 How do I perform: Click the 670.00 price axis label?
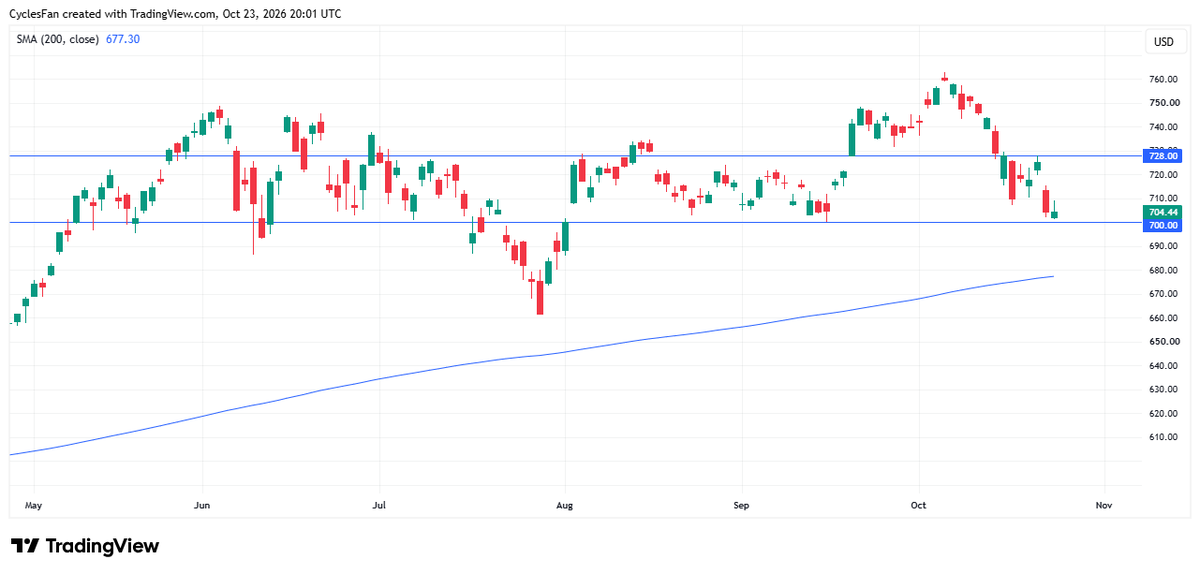(1162, 294)
